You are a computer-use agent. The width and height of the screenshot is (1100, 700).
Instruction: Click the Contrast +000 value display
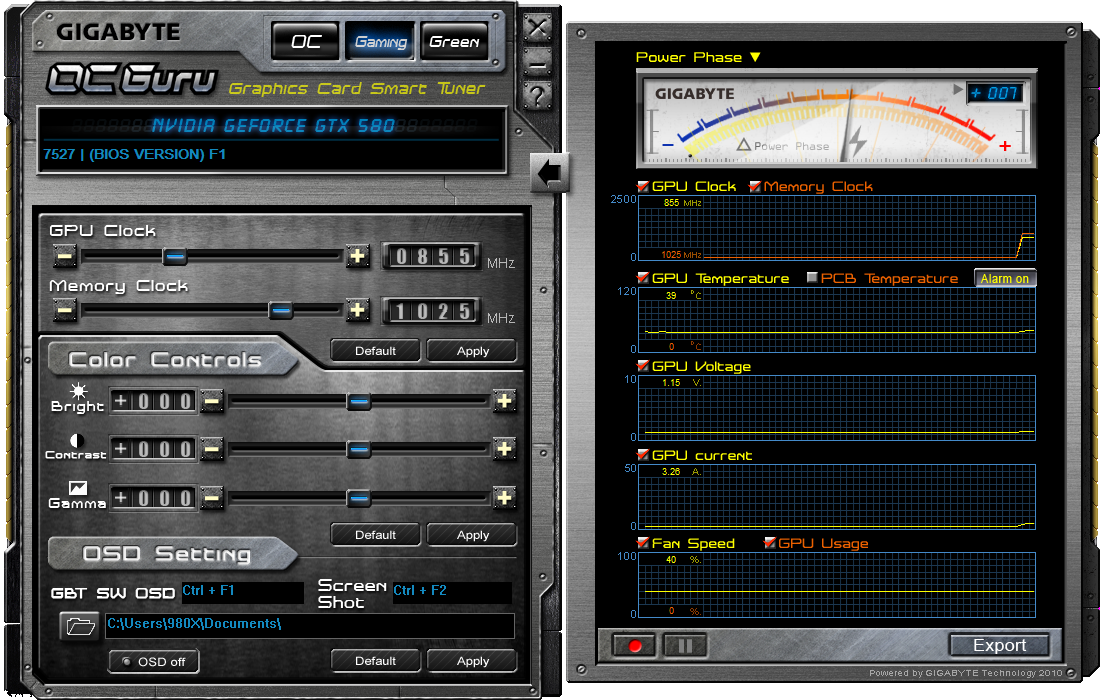[153, 449]
